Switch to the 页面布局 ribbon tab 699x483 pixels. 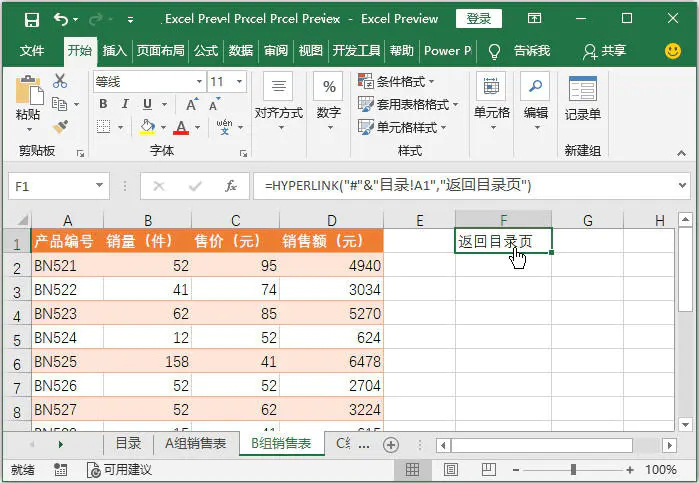160,51
